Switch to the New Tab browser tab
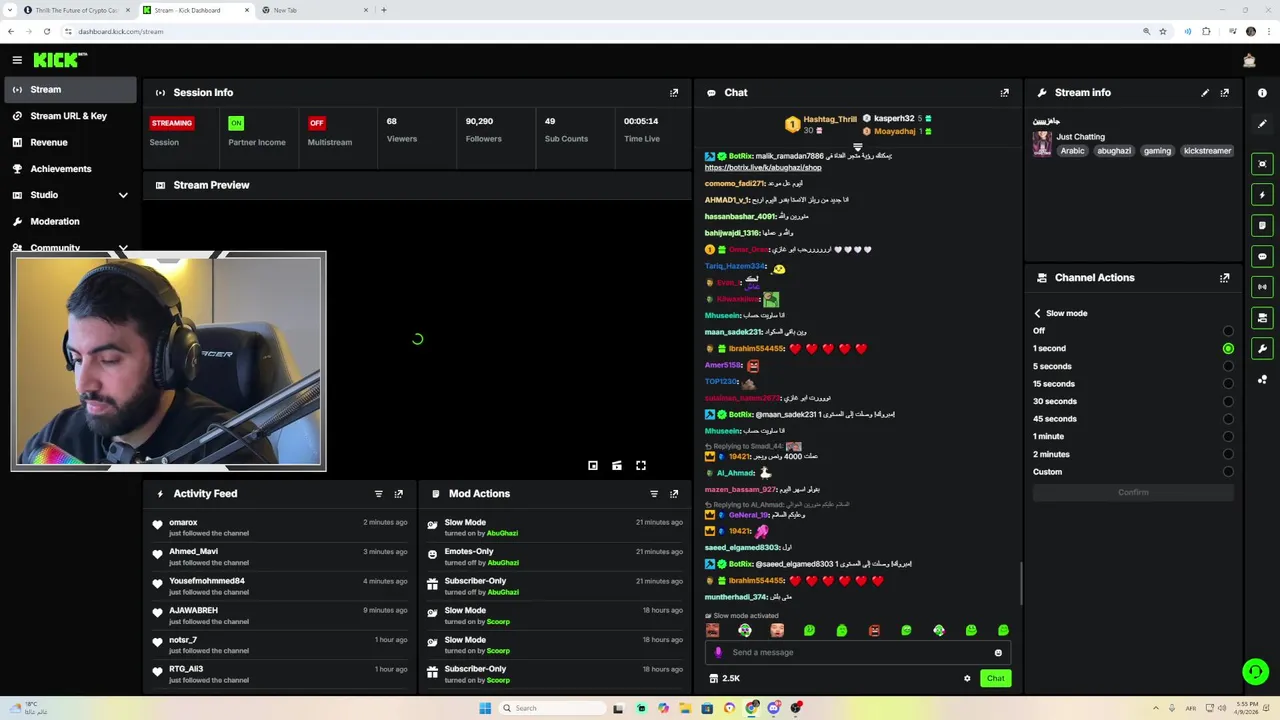The image size is (1280, 720). tap(314, 10)
